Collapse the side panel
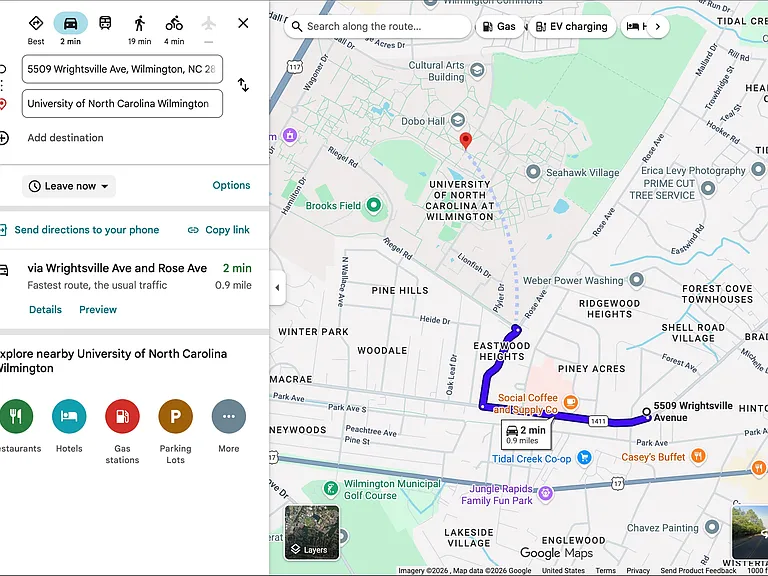The height and width of the screenshot is (576, 768). coord(277,288)
